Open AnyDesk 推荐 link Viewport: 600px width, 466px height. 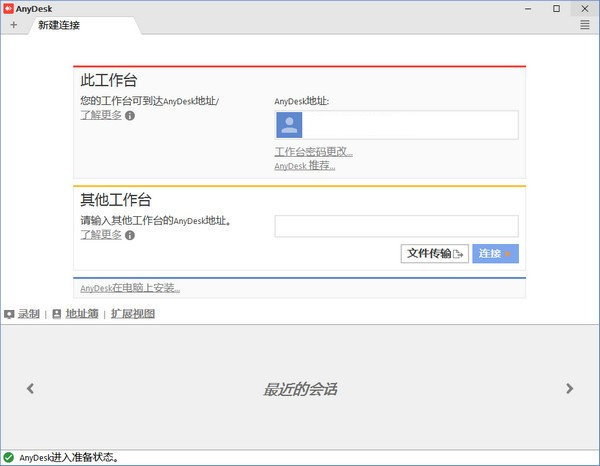(x=305, y=166)
